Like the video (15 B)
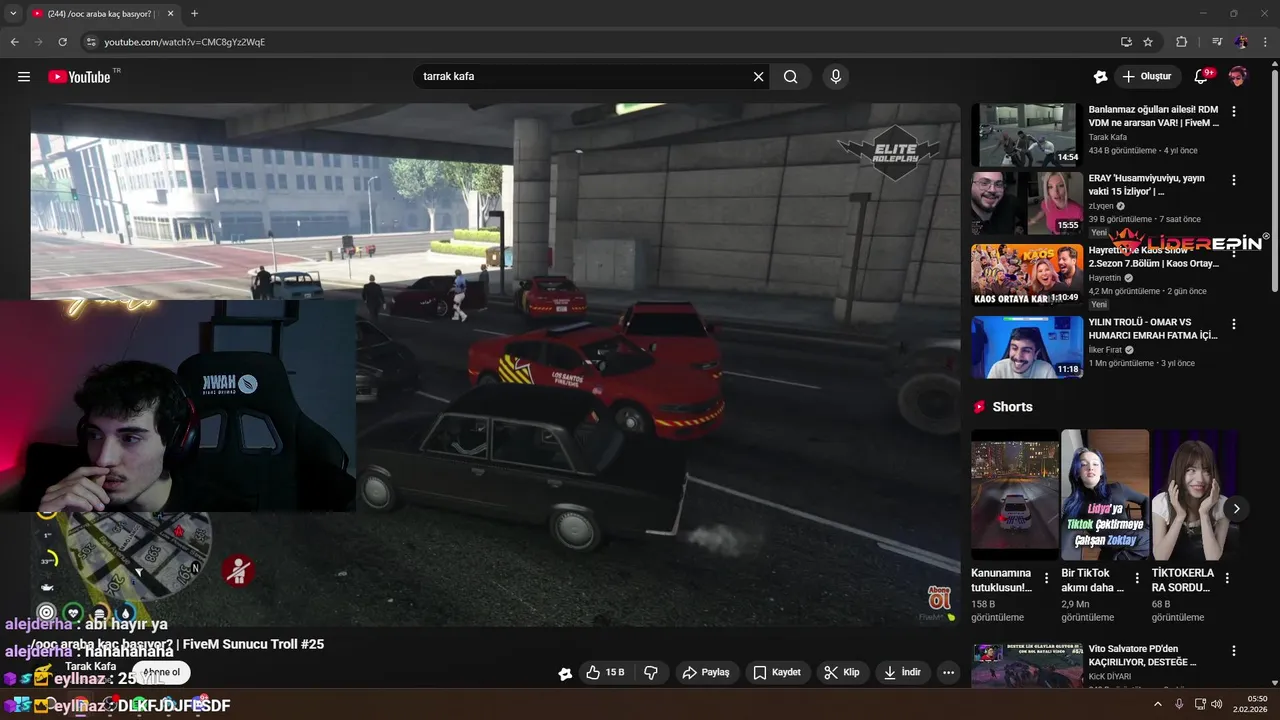 [605, 672]
